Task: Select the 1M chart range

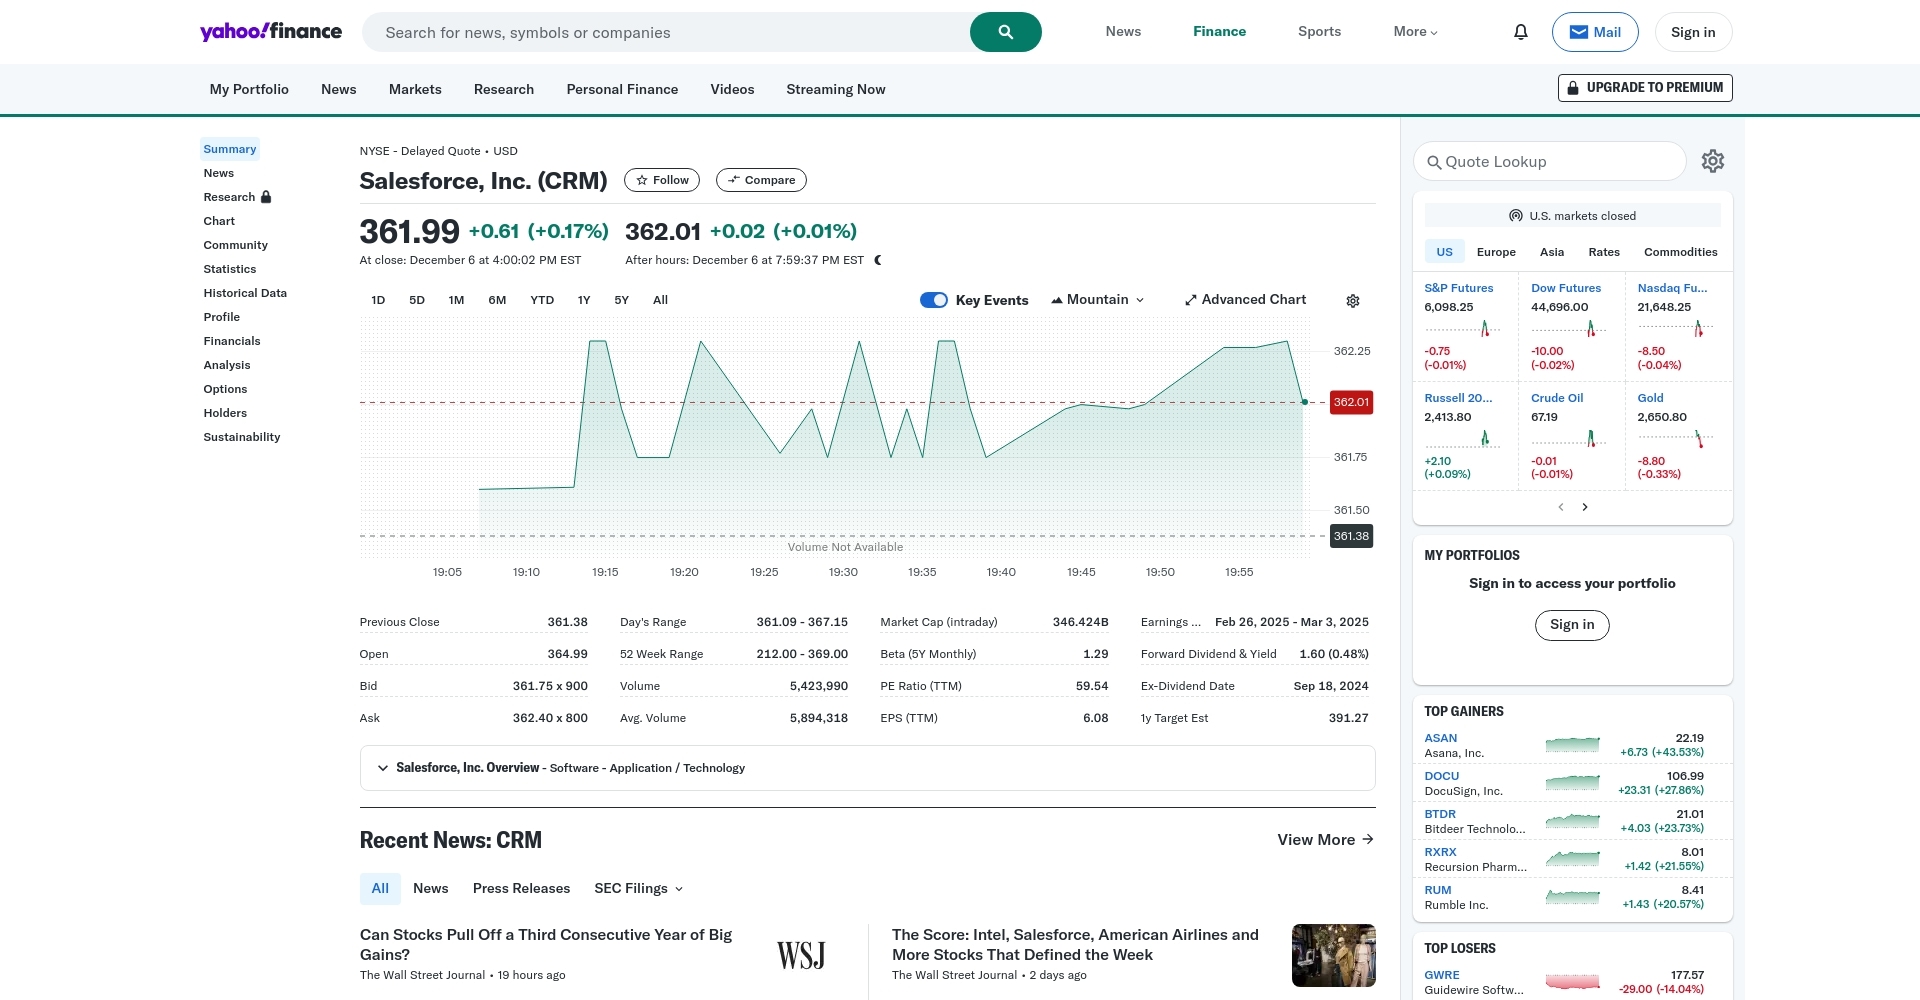Action: 456,300
